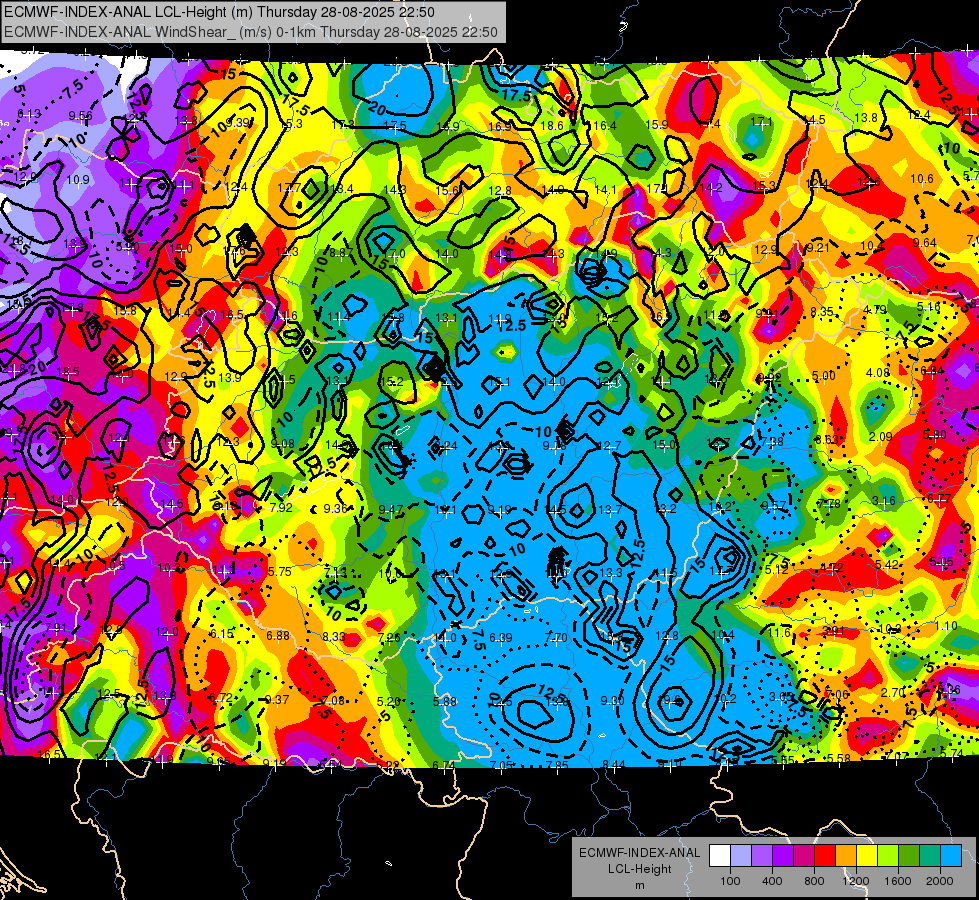Viewport: 979px width, 900px height.
Task: Click the wind shear value 18.5
Action: (67, 372)
